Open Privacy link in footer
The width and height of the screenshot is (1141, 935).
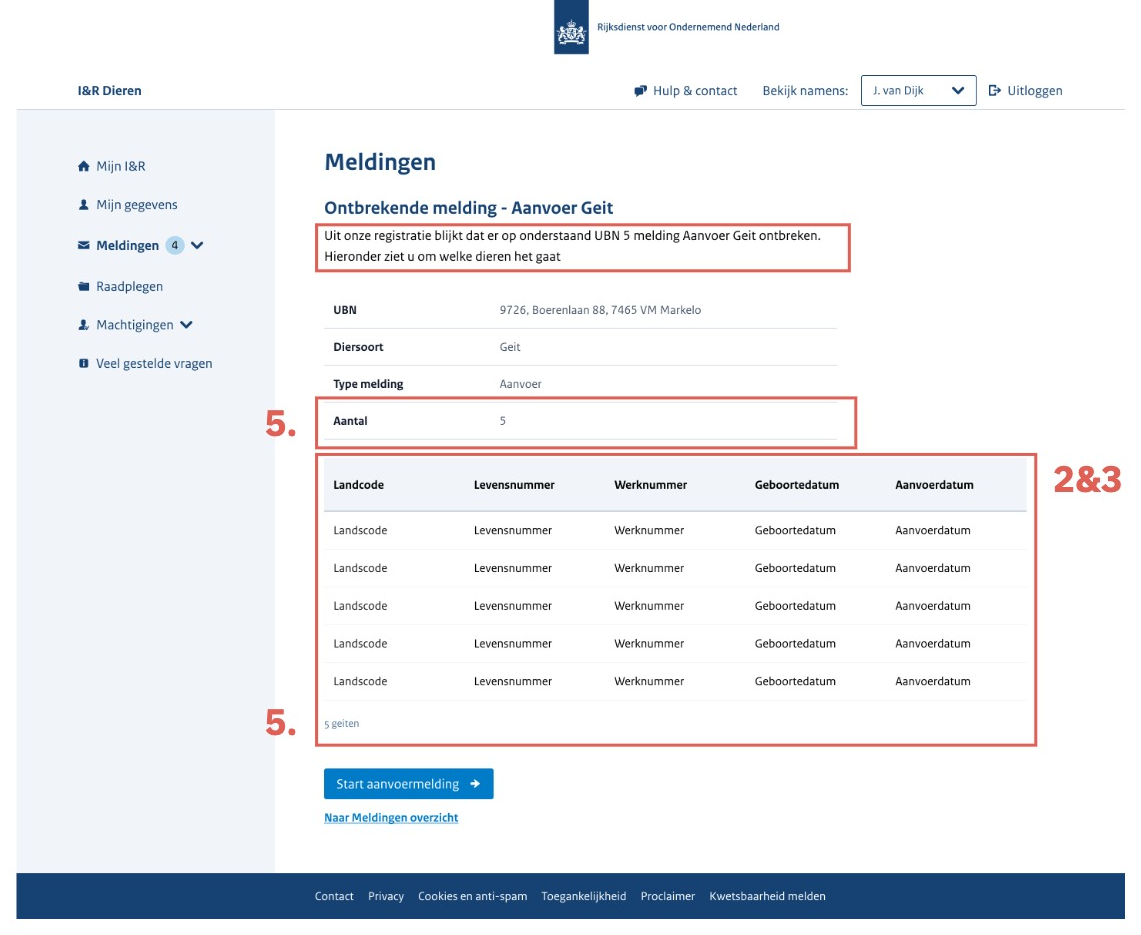point(386,896)
